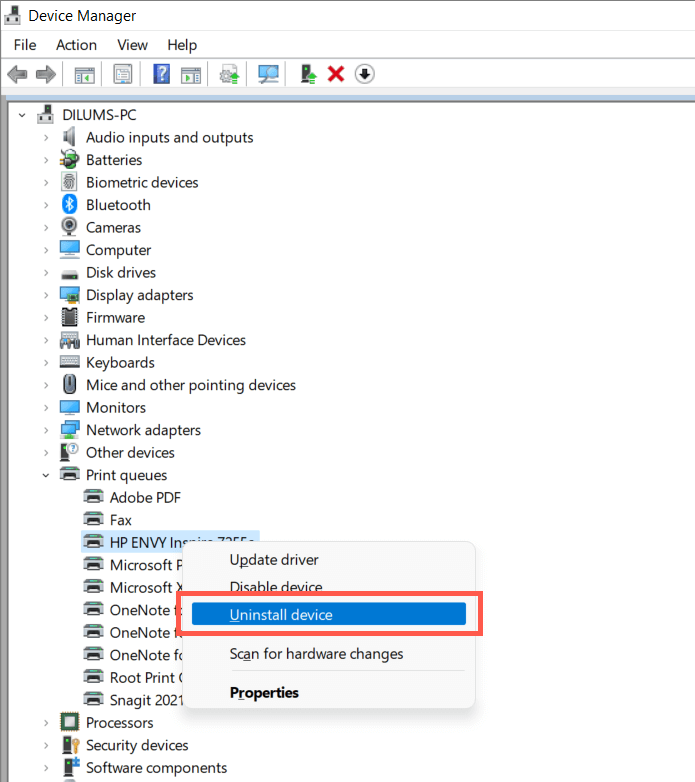
Task: Click the Keyboards icon
Action: [x=69, y=362]
